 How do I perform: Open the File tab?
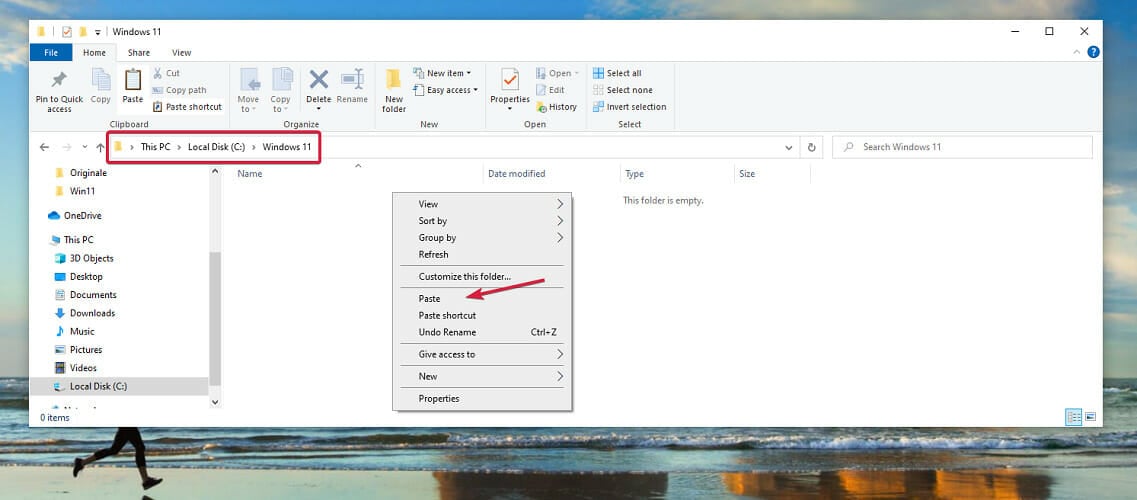coord(51,52)
